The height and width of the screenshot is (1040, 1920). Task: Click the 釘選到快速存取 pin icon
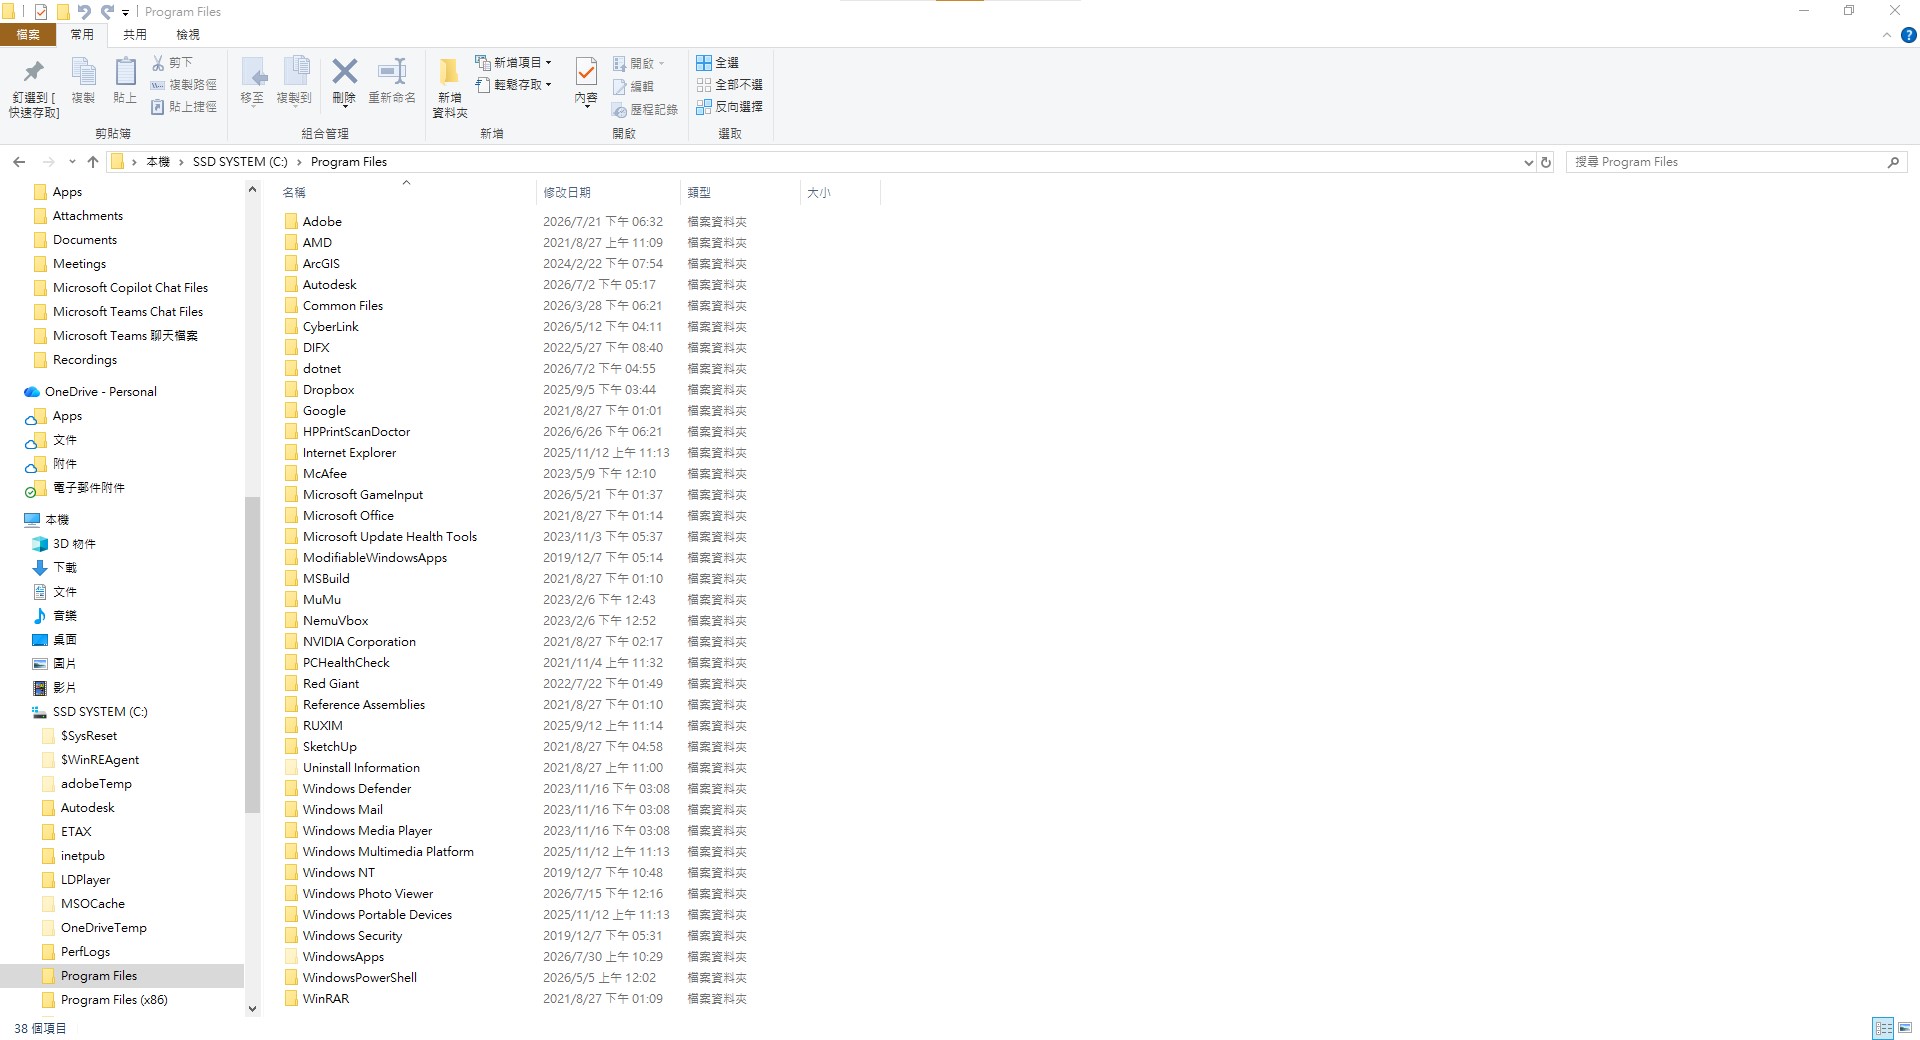point(34,72)
